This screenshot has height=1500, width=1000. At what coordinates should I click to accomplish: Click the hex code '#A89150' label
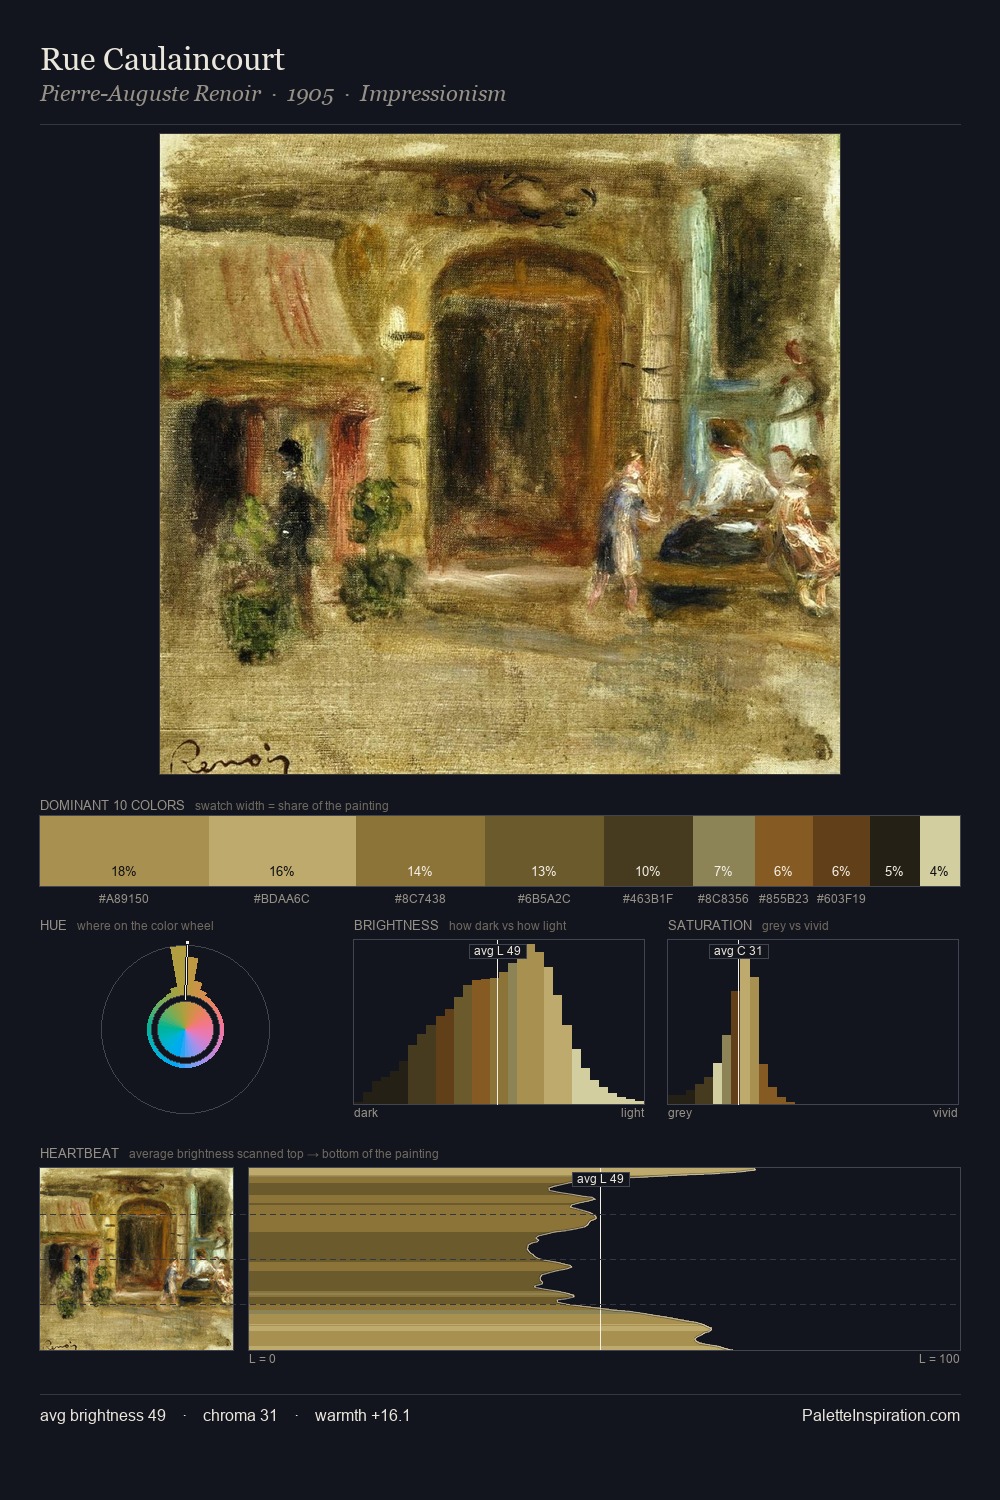coord(124,899)
